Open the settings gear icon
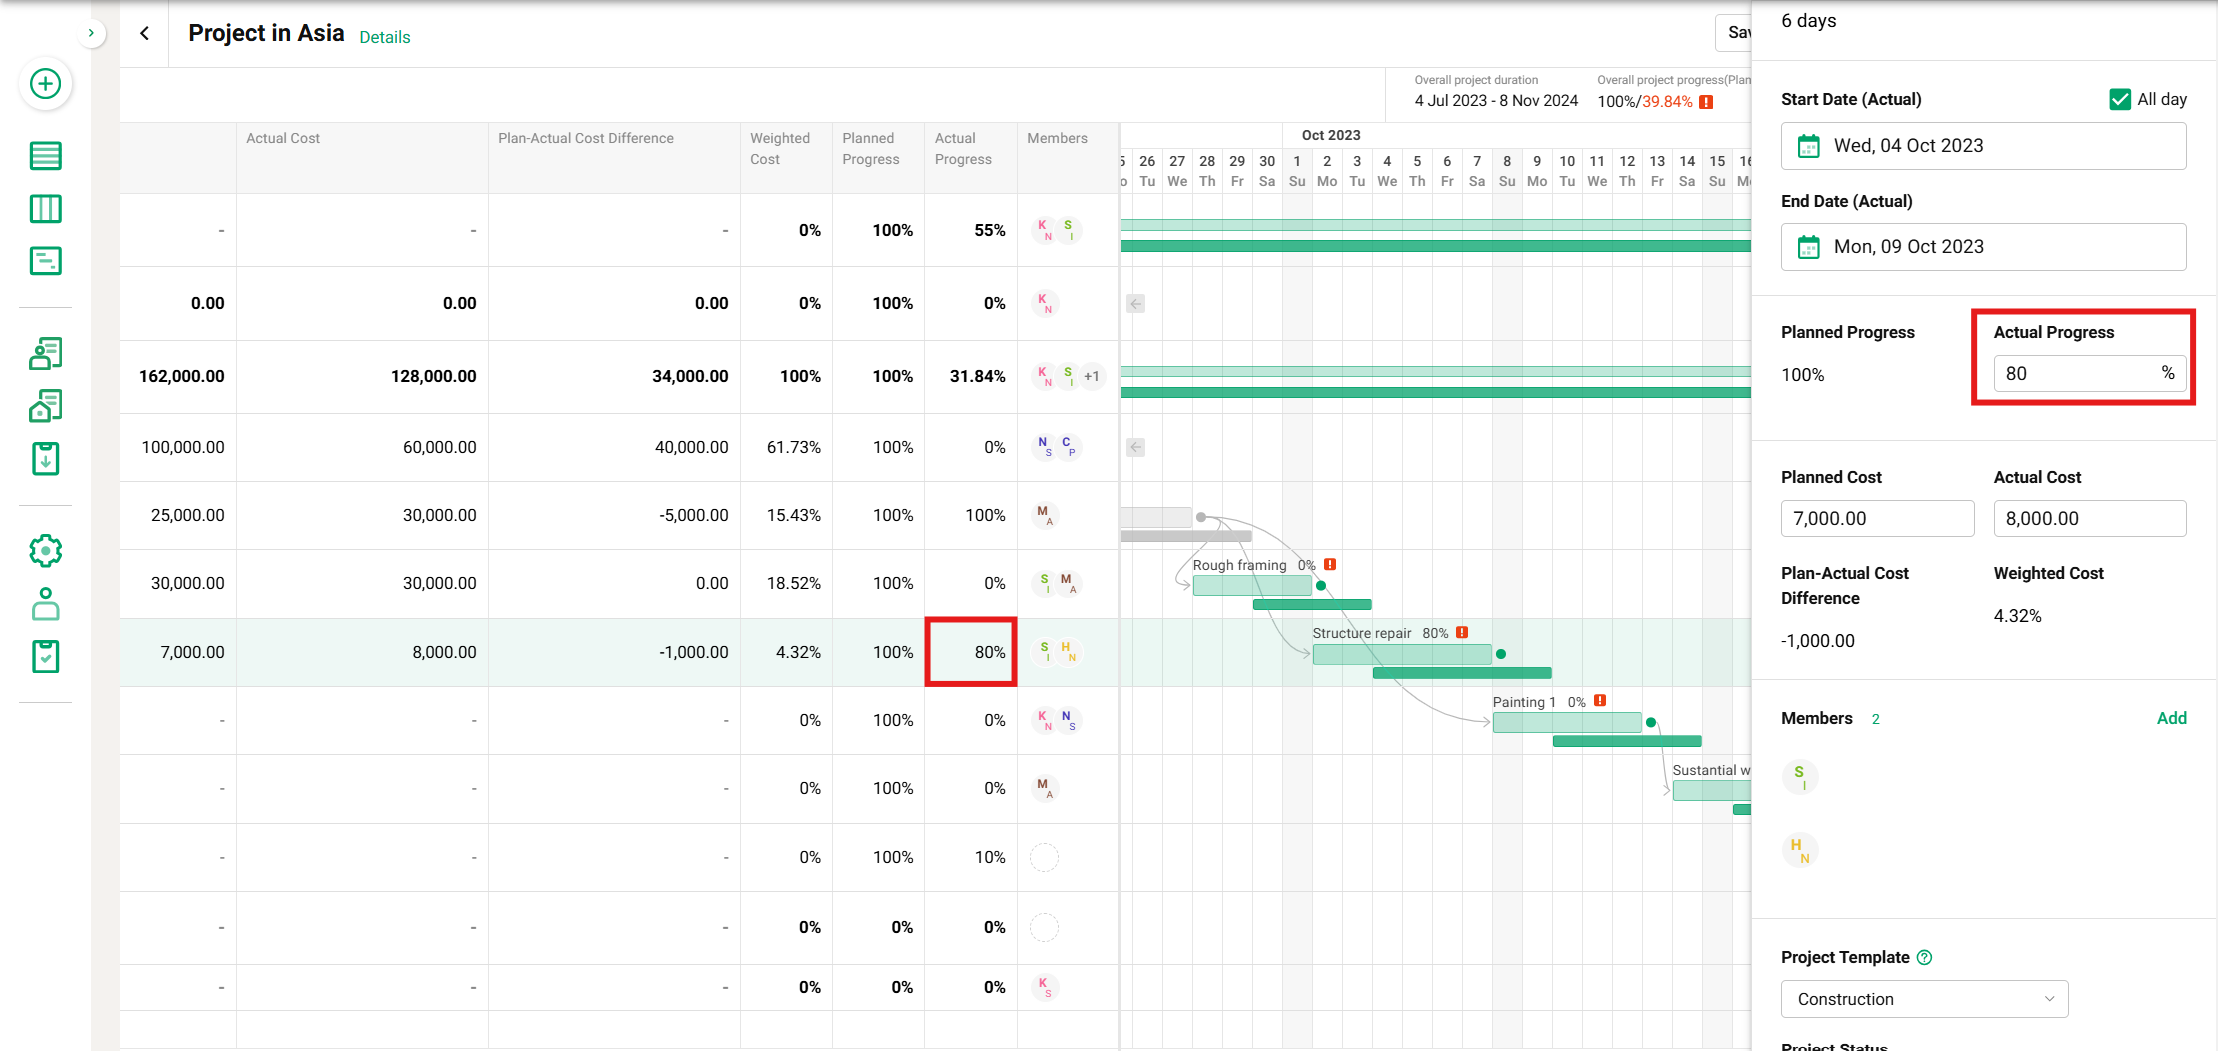Image resolution: width=2218 pixels, height=1051 pixels. [45, 550]
